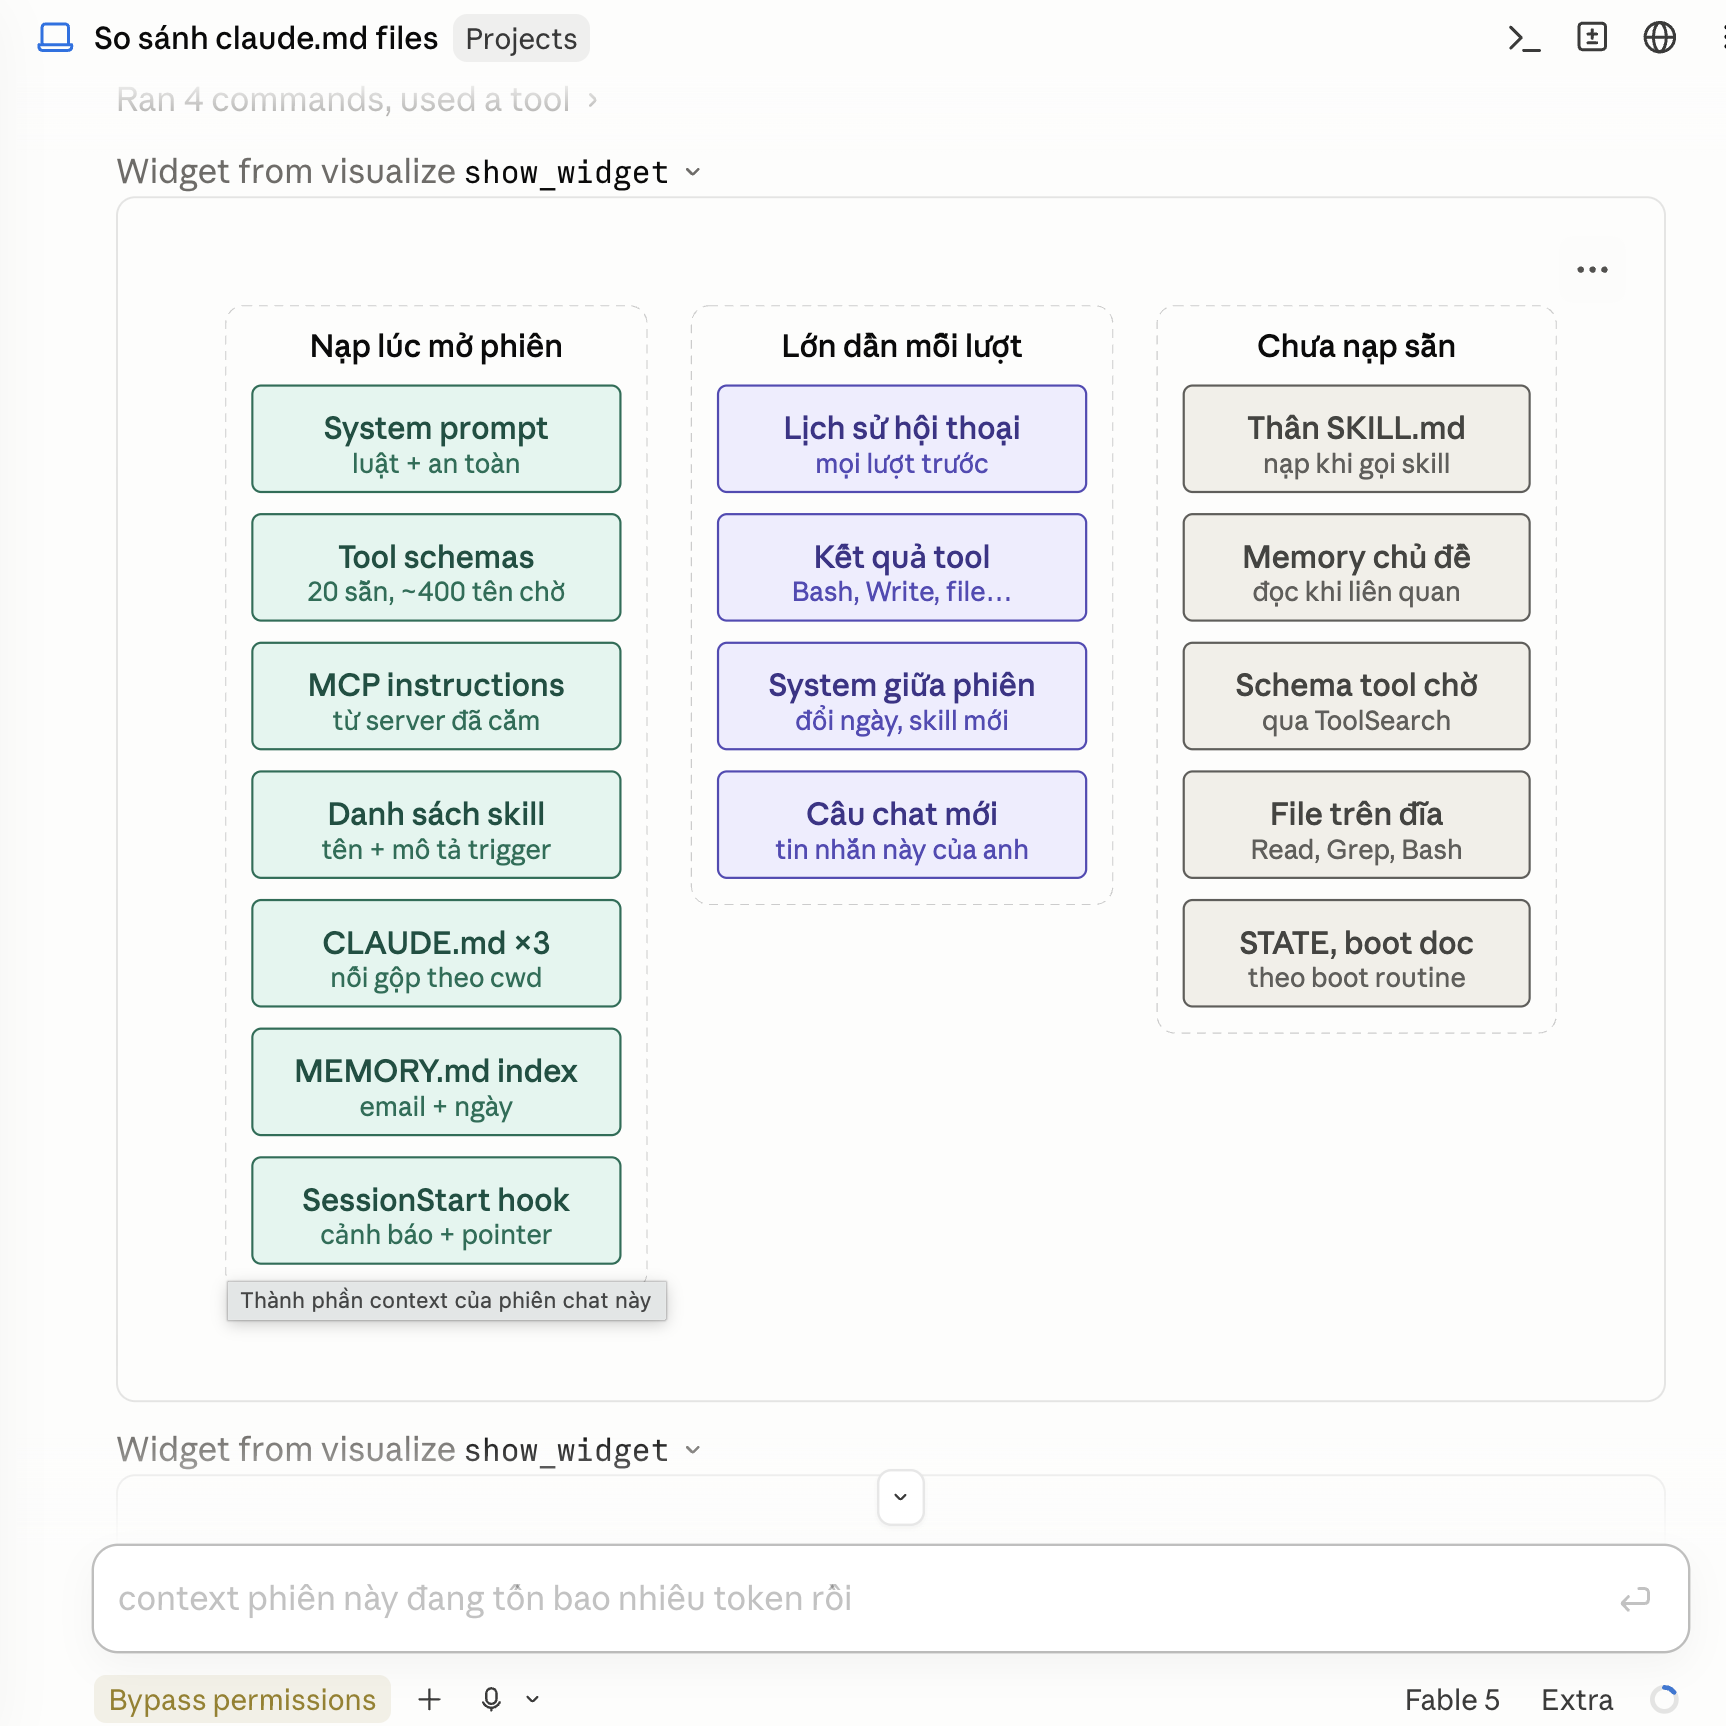
Task: Expand the 'Ran 4 commands, used a tool' row
Action: 357,100
